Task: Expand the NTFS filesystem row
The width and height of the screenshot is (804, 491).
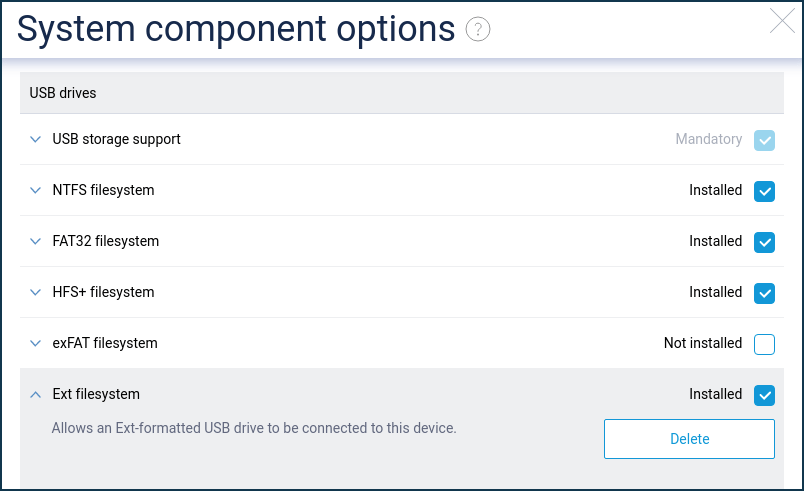Action: [x=36, y=191]
